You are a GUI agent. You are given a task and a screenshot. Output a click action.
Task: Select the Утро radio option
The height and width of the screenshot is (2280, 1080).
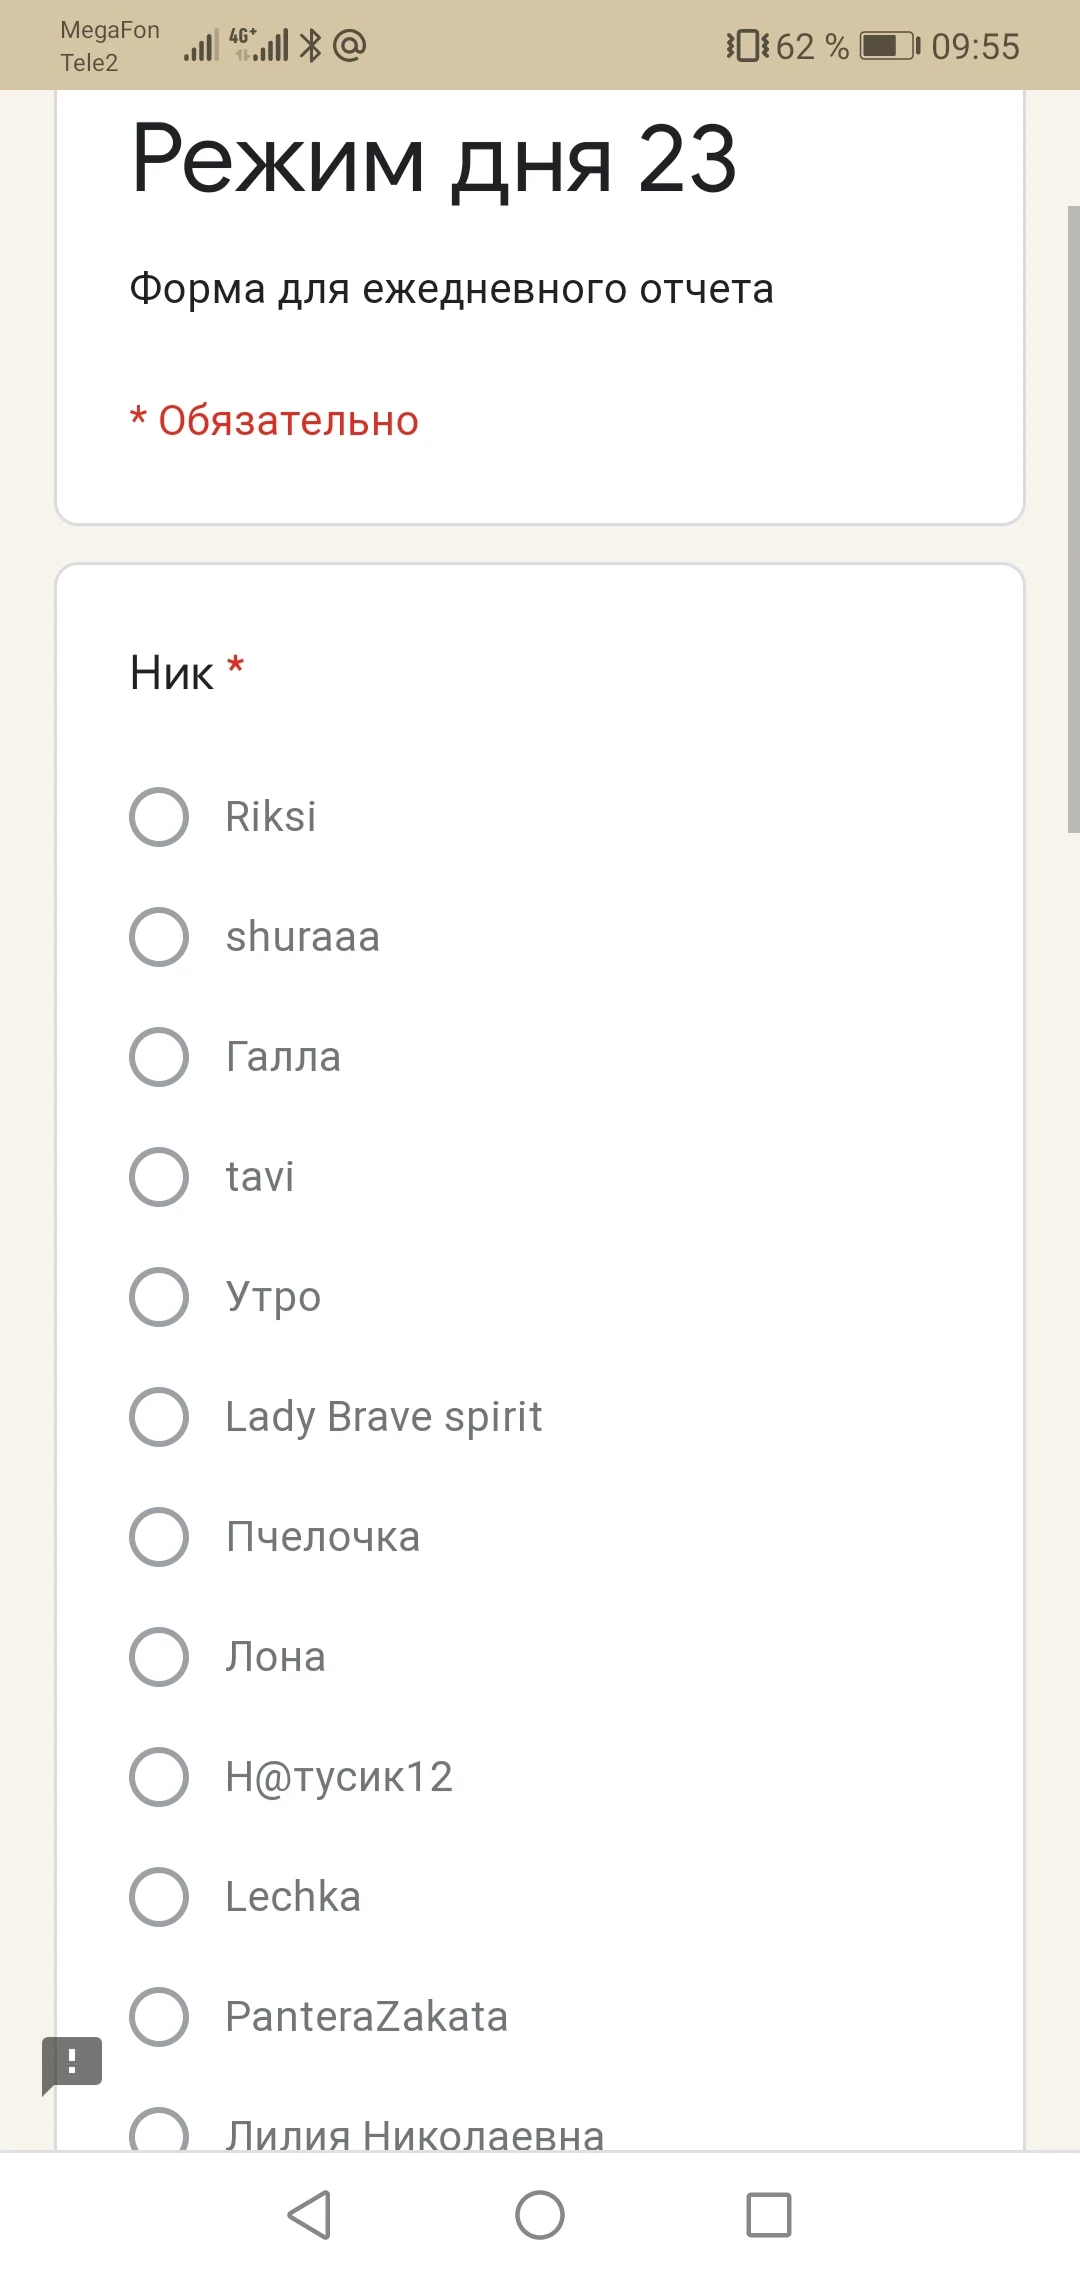tap(159, 1297)
